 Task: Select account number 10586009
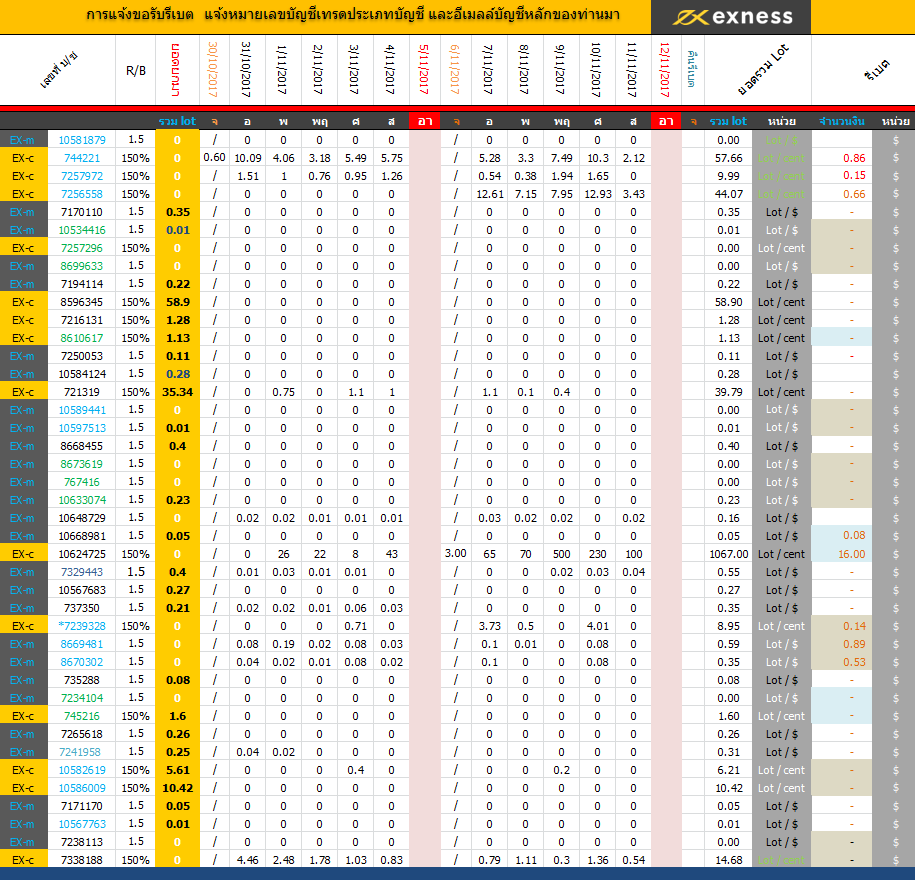[82, 788]
